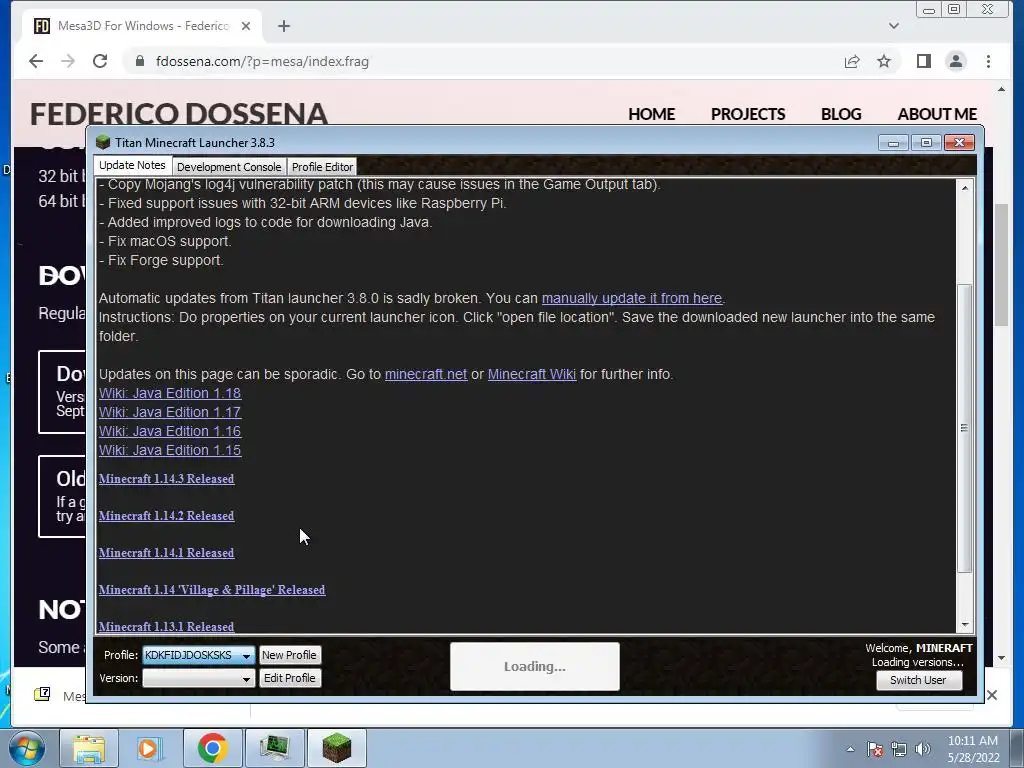Reload the fdossena.com page
Viewport: 1024px width, 768px height.
click(100, 61)
